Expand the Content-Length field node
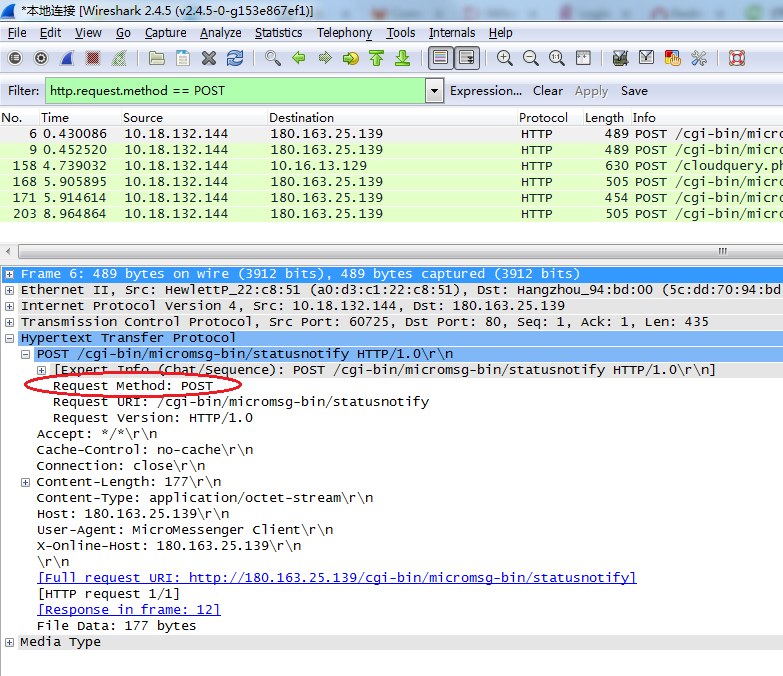 coord(25,482)
